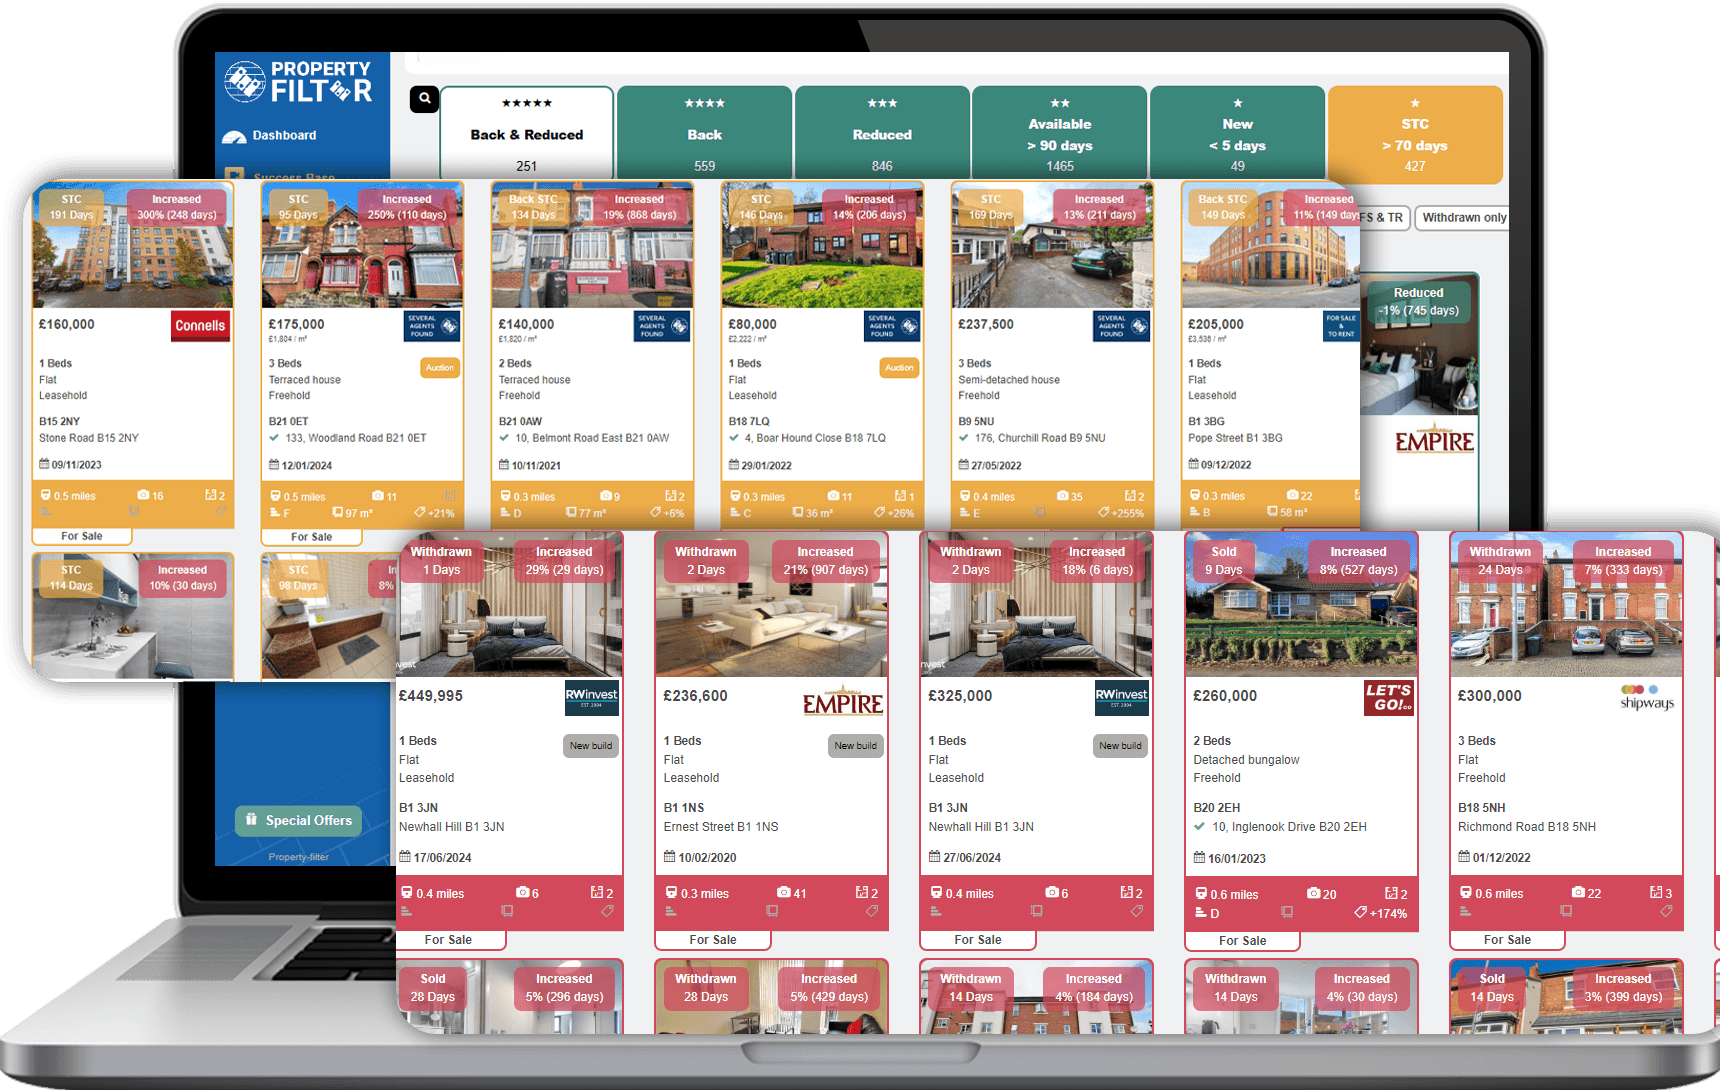Image resolution: width=1720 pixels, height=1090 pixels.
Task: Click the Empire logo on £236,600 card
Action: 843,702
